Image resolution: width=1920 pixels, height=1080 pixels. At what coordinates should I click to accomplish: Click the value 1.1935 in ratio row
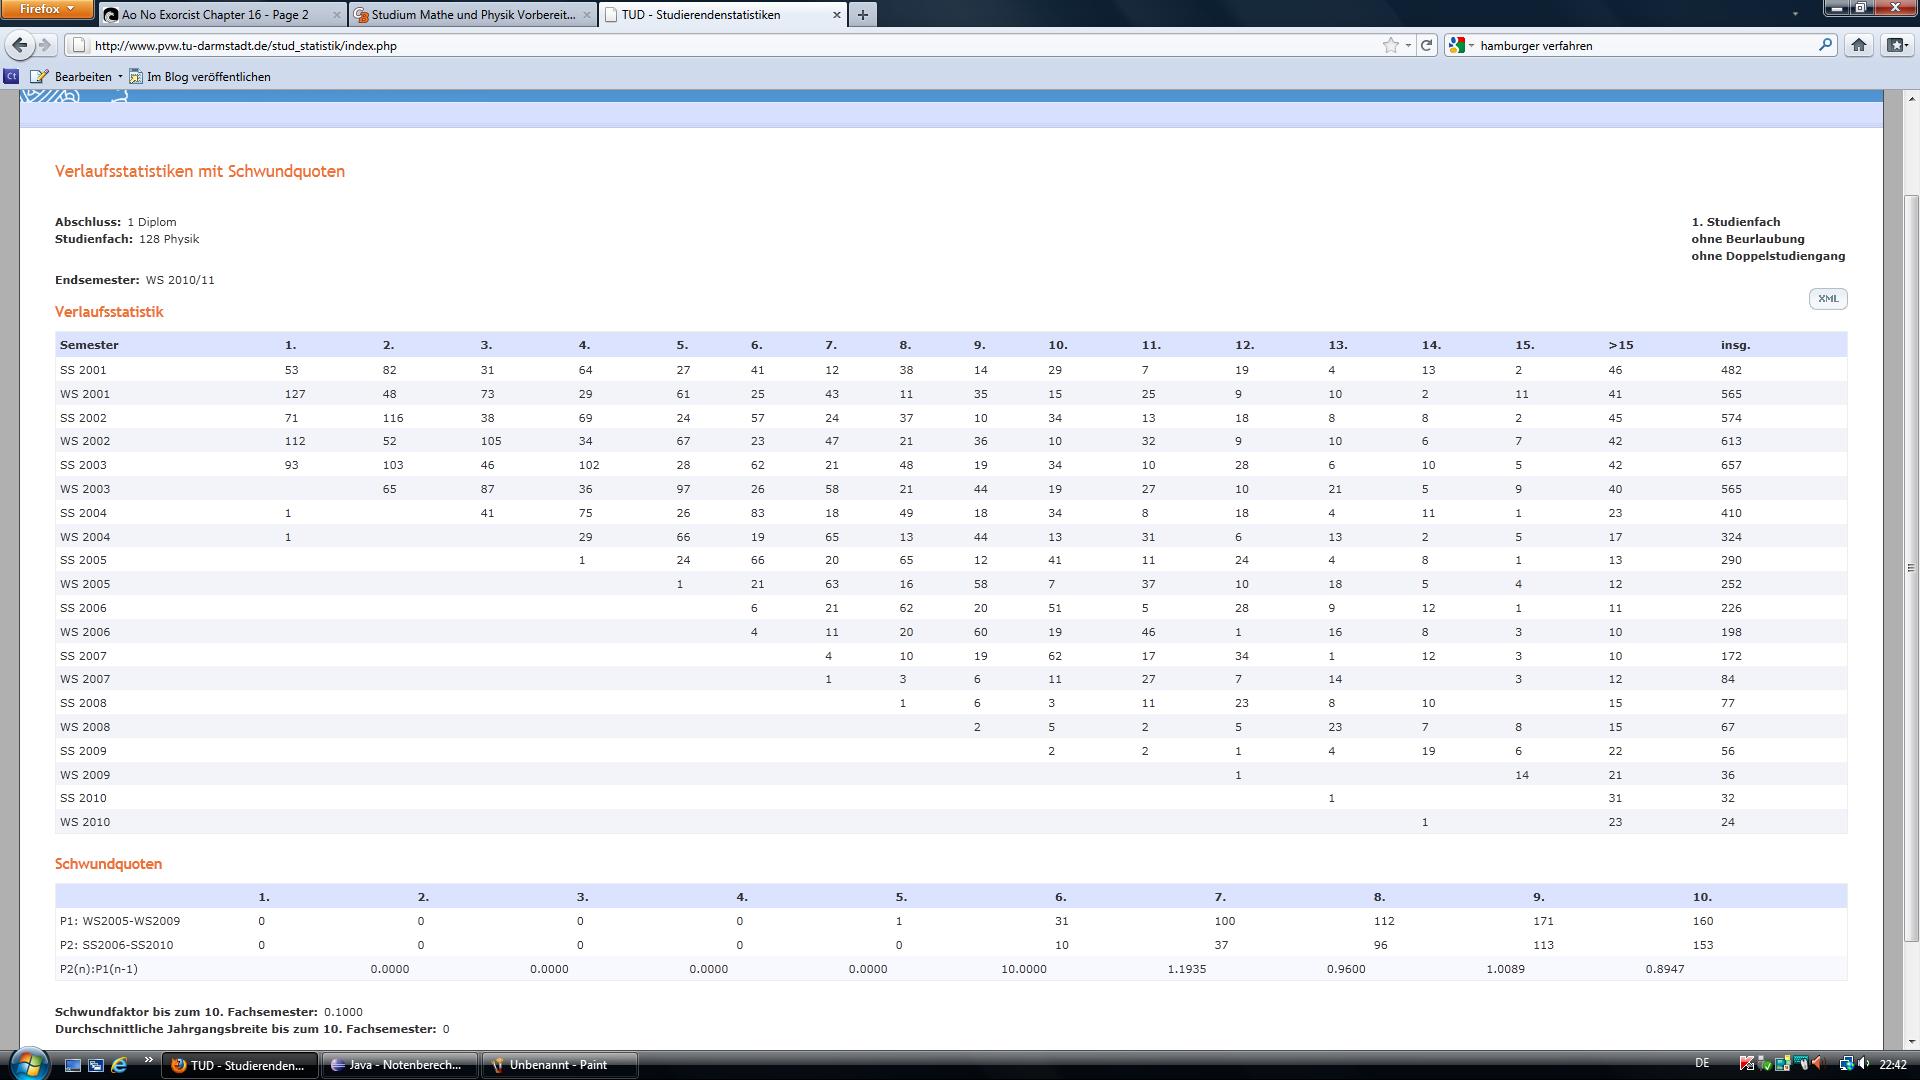pyautogui.click(x=1187, y=969)
